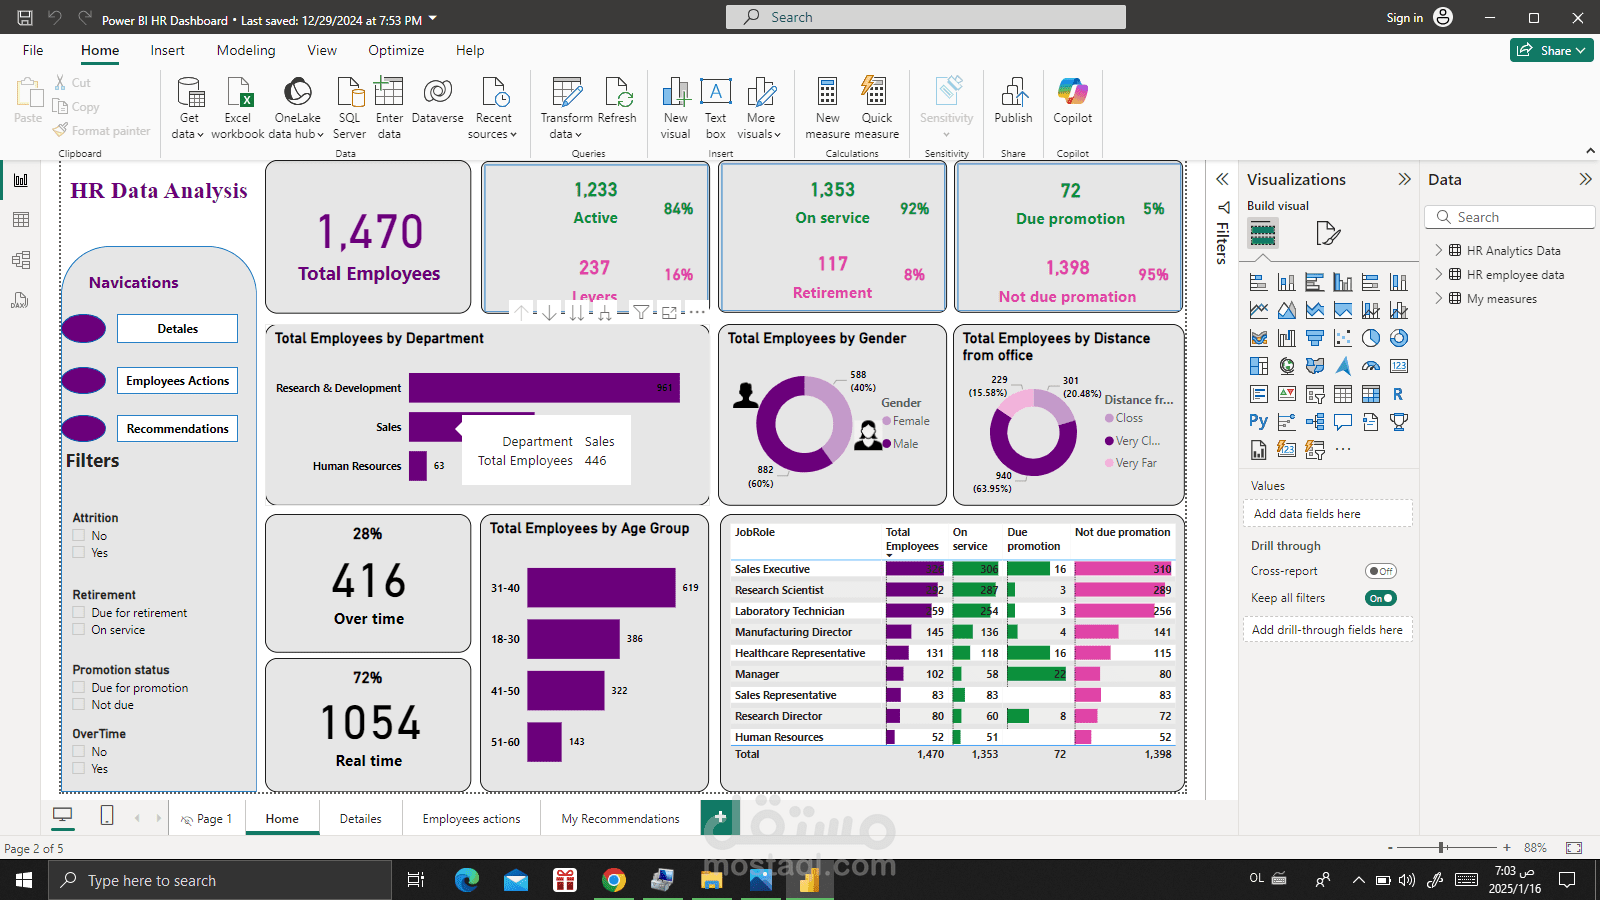Click the zoom in plus button
Image resolution: width=1600 pixels, height=900 pixels.
[1506, 847]
